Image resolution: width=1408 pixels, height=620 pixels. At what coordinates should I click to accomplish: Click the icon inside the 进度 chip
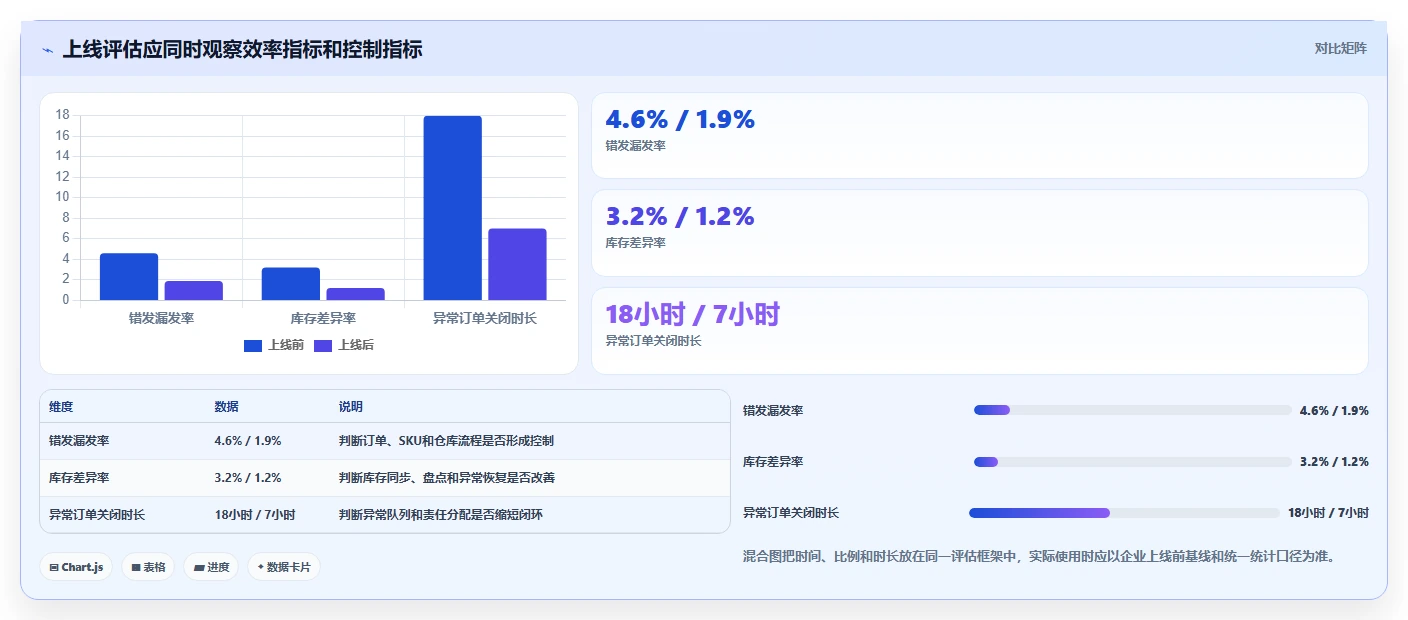click(x=199, y=567)
